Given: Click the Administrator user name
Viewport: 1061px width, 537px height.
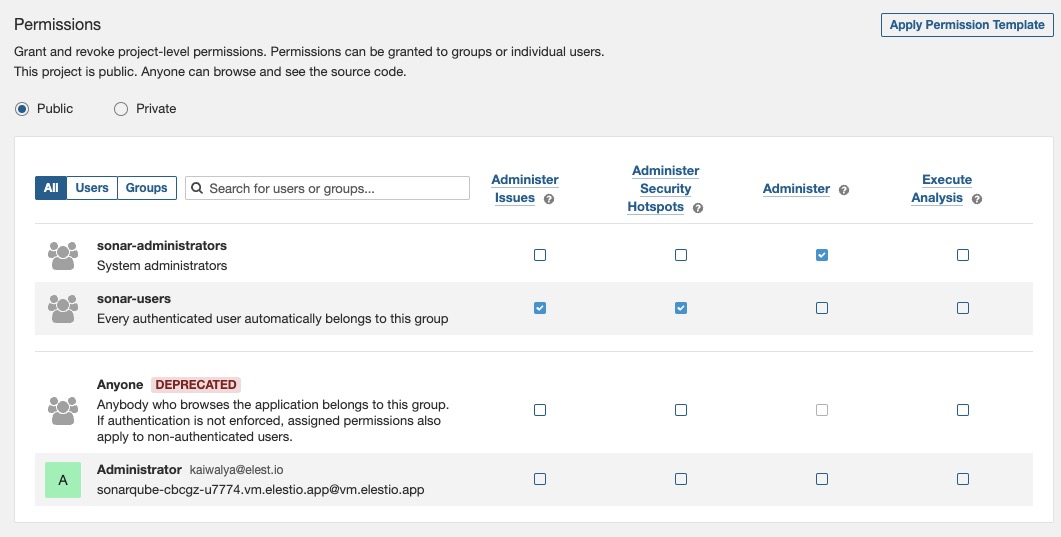Looking at the screenshot, I should 139,469.
